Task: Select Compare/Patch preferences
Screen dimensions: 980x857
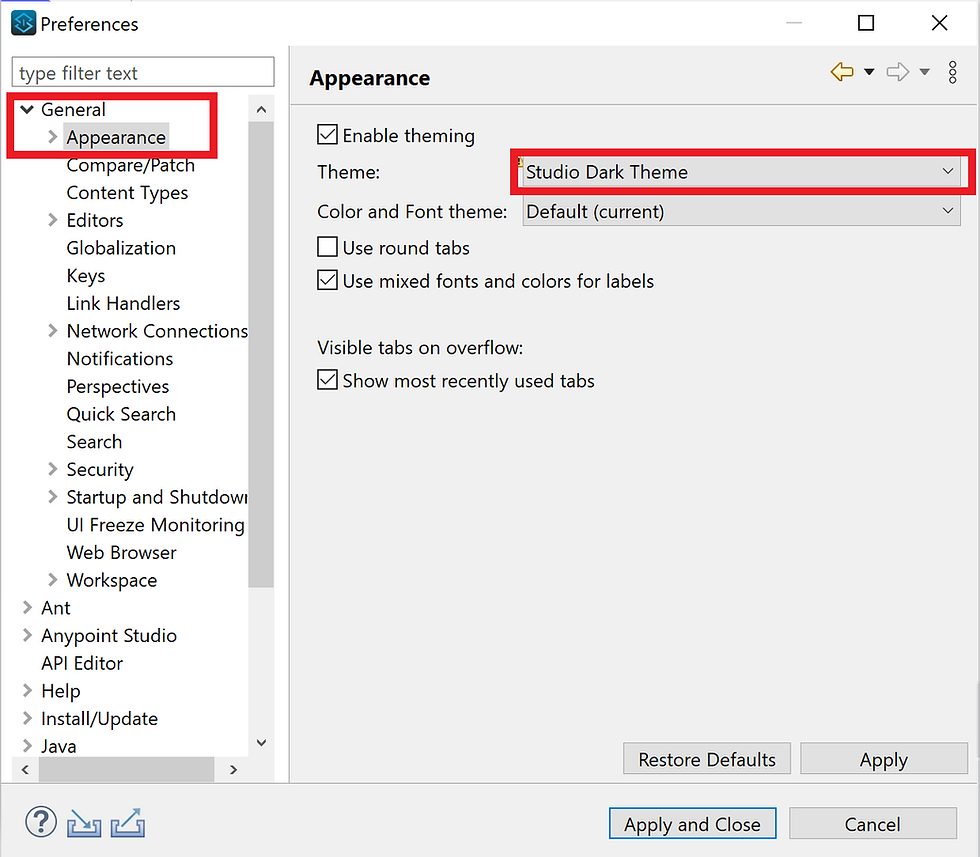Action: [x=131, y=165]
